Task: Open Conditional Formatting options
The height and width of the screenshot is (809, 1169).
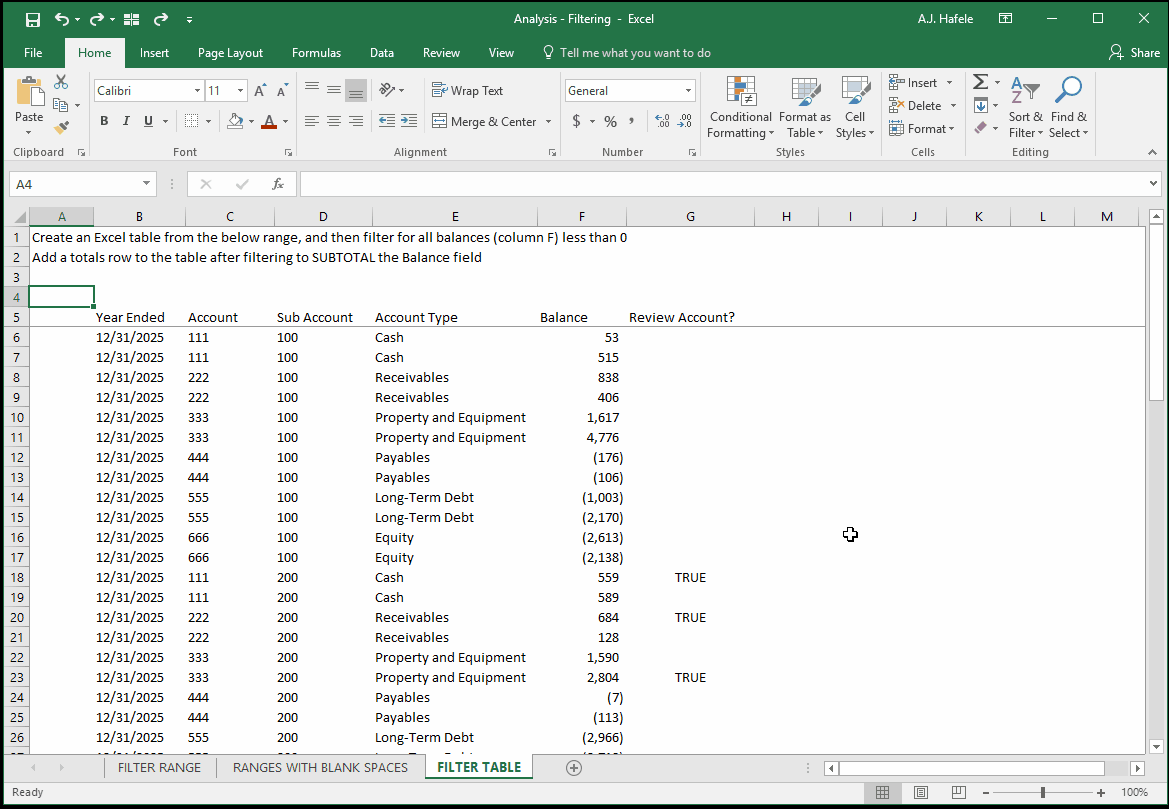Action: 741,108
